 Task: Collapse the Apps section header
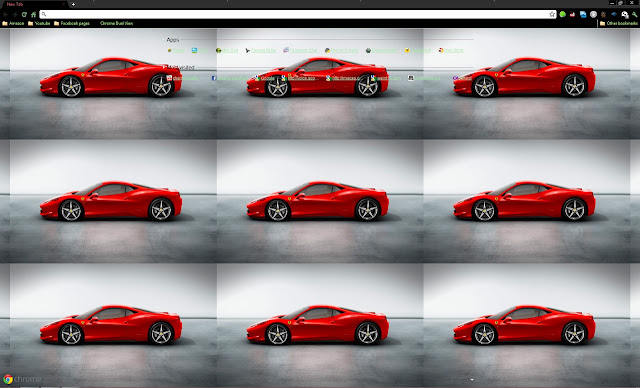tap(173, 40)
